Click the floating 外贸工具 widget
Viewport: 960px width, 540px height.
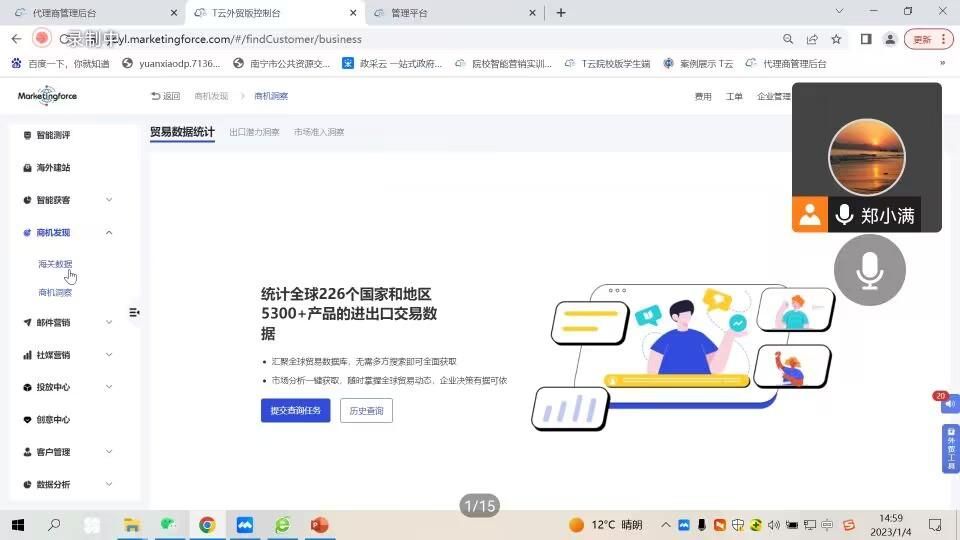950,448
